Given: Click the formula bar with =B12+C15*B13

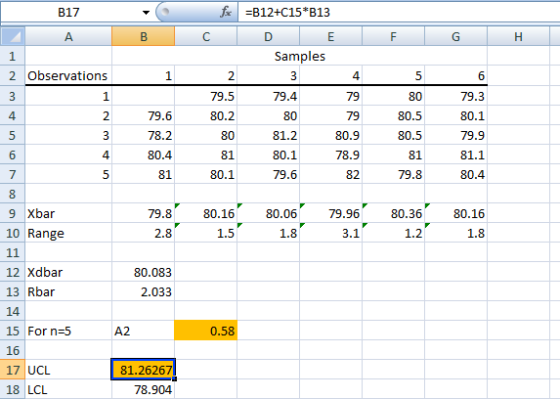Looking at the screenshot, I should coord(399,13).
